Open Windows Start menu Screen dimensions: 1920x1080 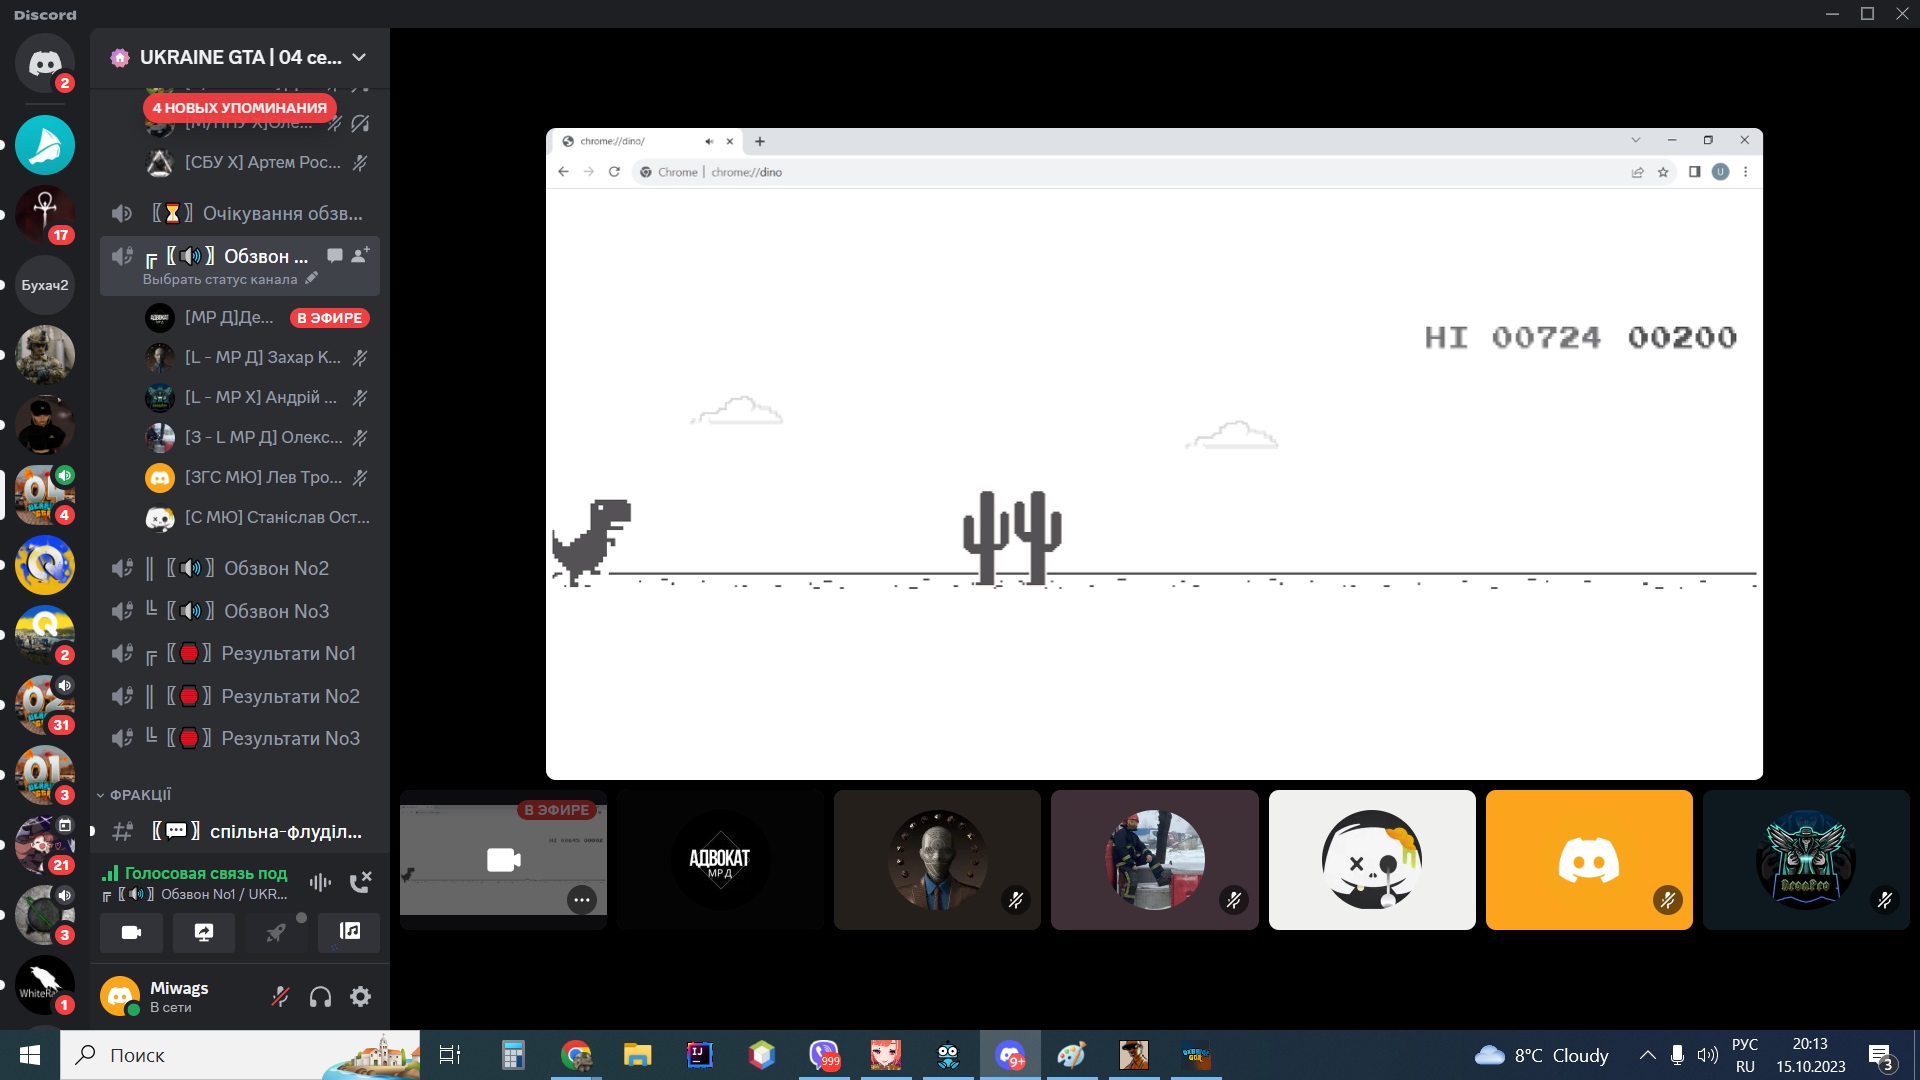[x=30, y=1055]
